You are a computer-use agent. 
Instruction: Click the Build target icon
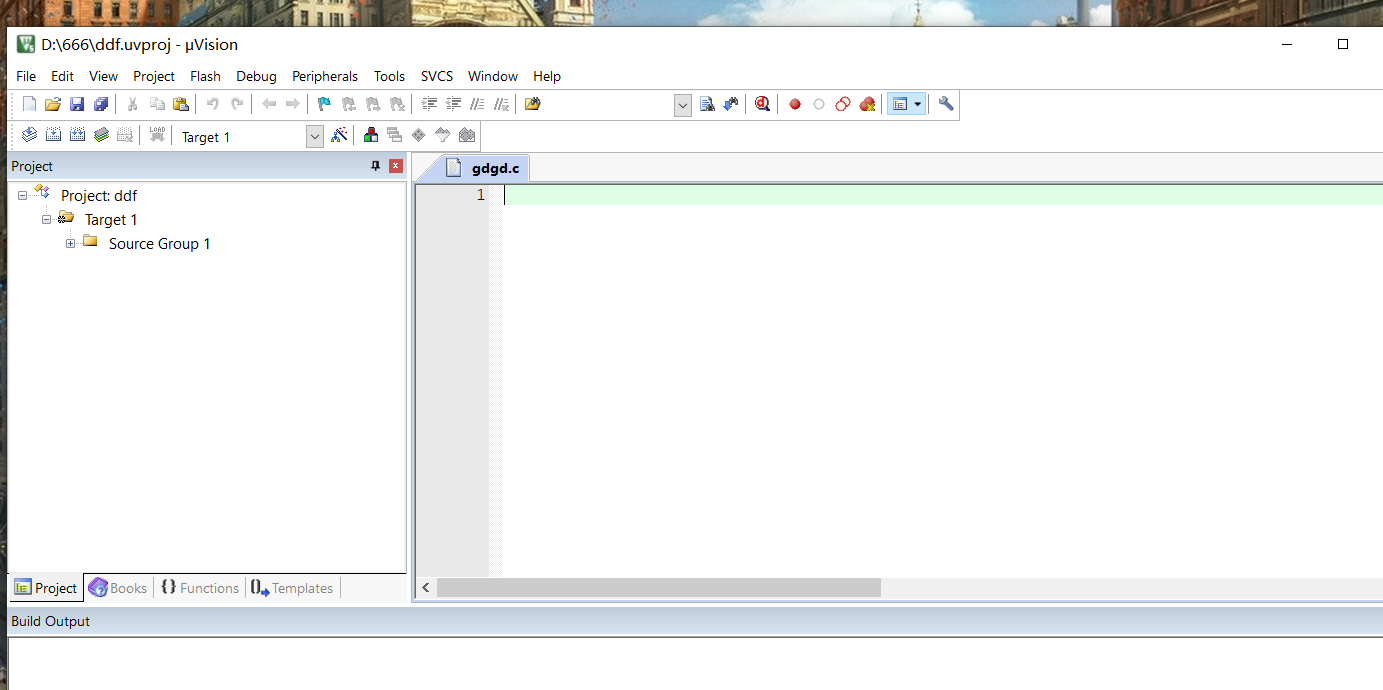(x=53, y=136)
